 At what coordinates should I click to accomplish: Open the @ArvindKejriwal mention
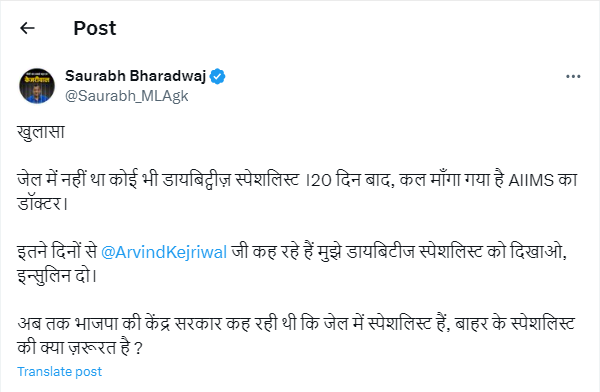pos(164,252)
